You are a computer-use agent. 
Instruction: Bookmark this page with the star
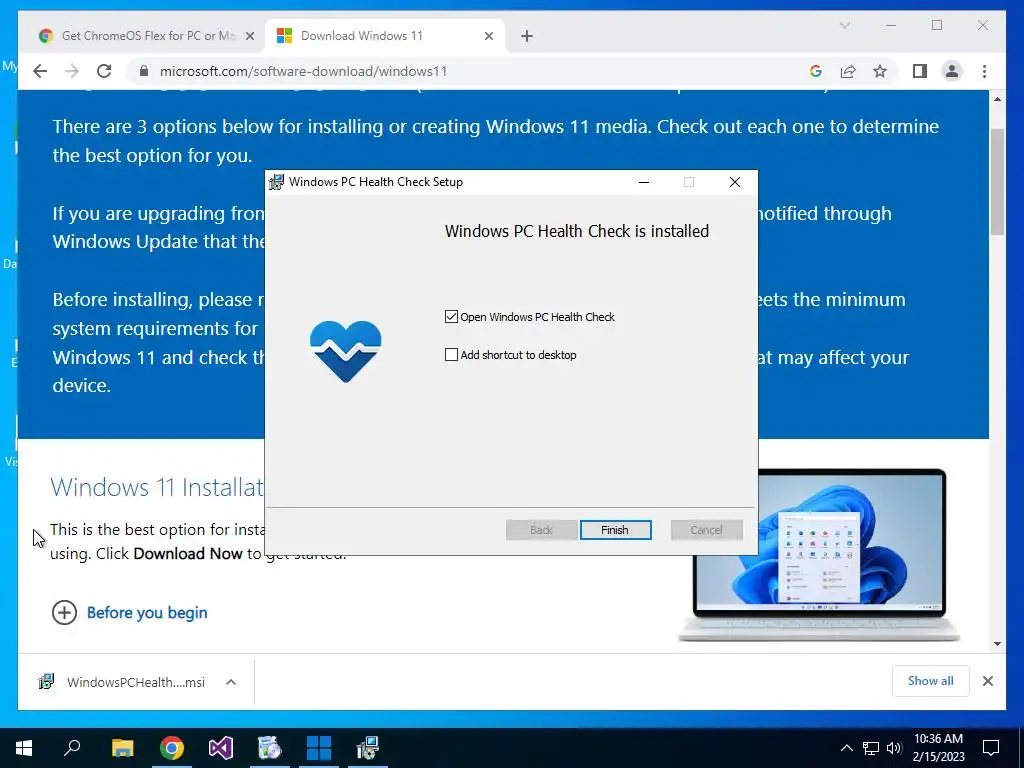[x=880, y=71]
